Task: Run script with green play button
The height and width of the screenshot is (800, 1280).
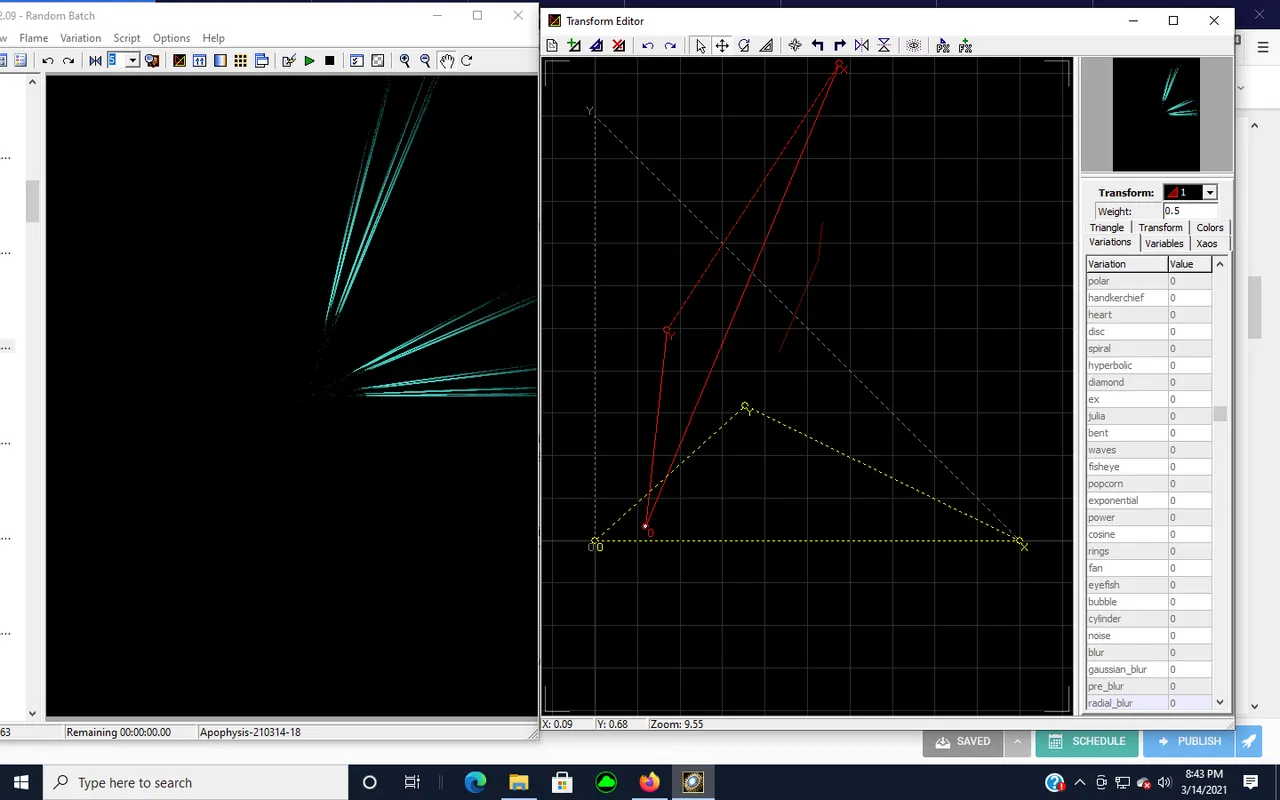Action: [x=309, y=61]
